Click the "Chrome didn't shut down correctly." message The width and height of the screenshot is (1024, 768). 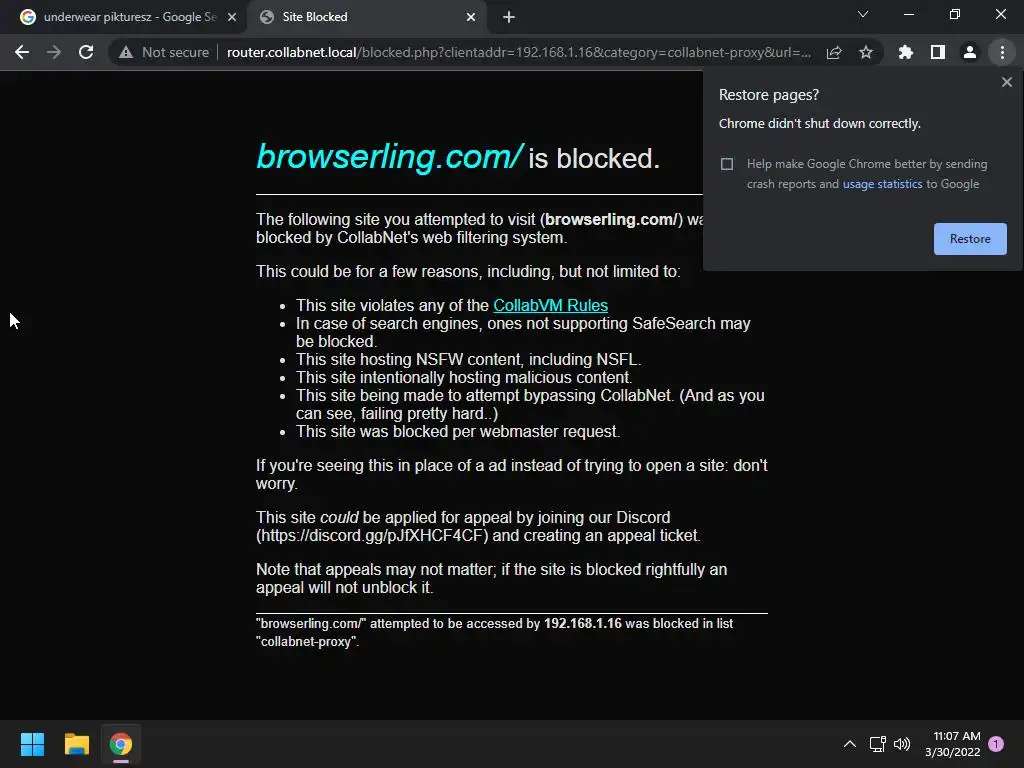(x=820, y=123)
